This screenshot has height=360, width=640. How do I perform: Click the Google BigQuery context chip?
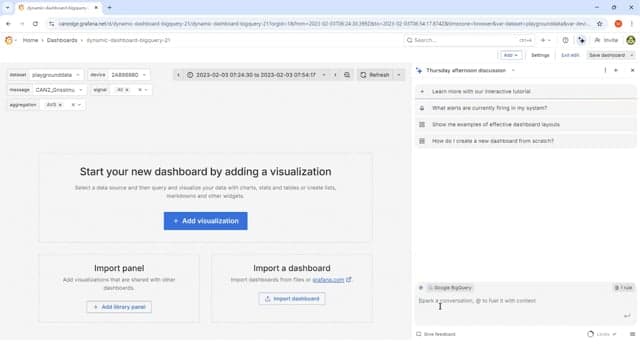coord(449,288)
